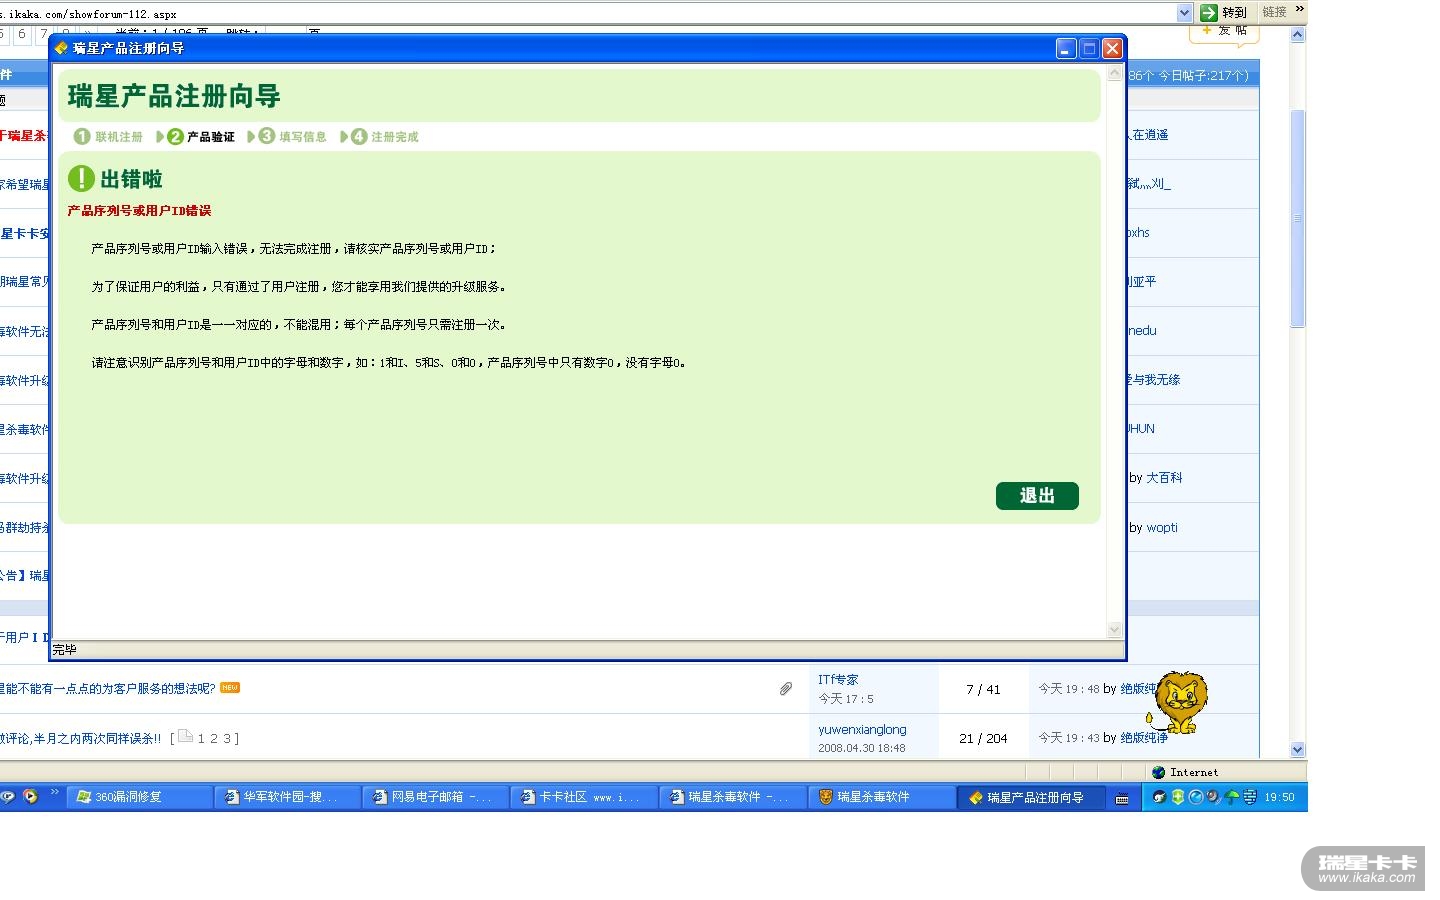Open the forum thread about 客户服务的想法
The height and width of the screenshot is (900, 1440).
coord(107,689)
